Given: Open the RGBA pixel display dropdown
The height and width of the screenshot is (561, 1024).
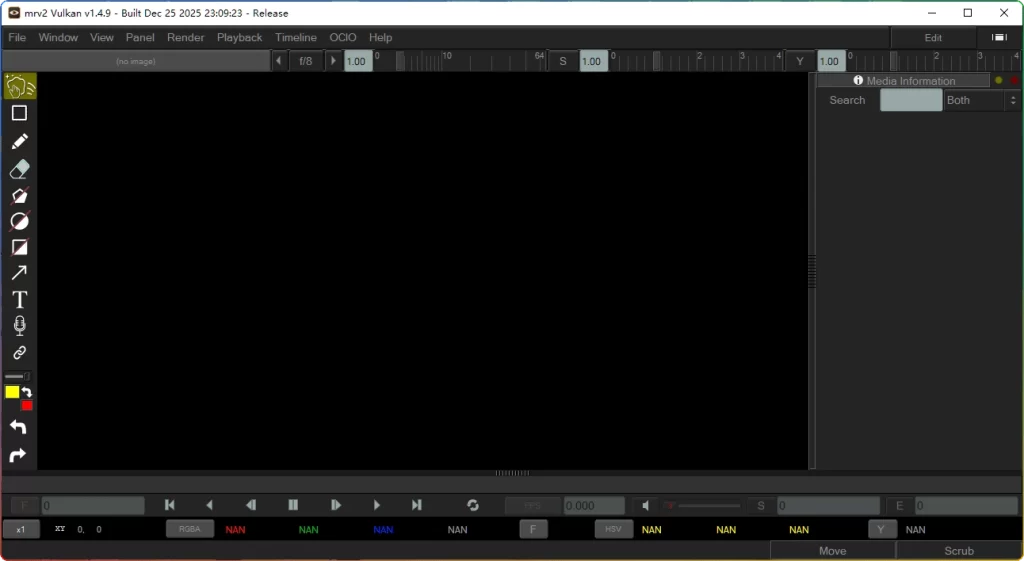Looking at the screenshot, I should pos(190,529).
